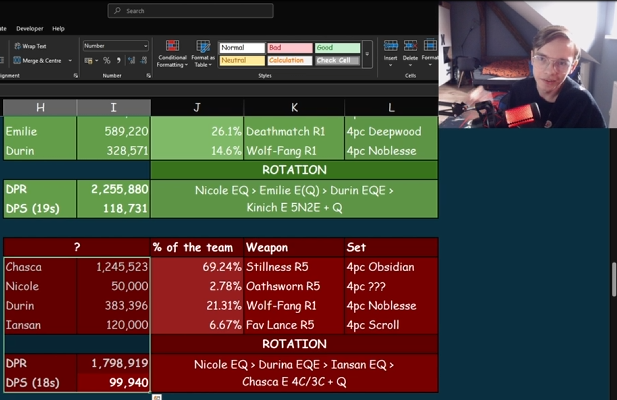Click the Insert cells icon
This screenshot has height=400, width=617.
click(x=390, y=46)
